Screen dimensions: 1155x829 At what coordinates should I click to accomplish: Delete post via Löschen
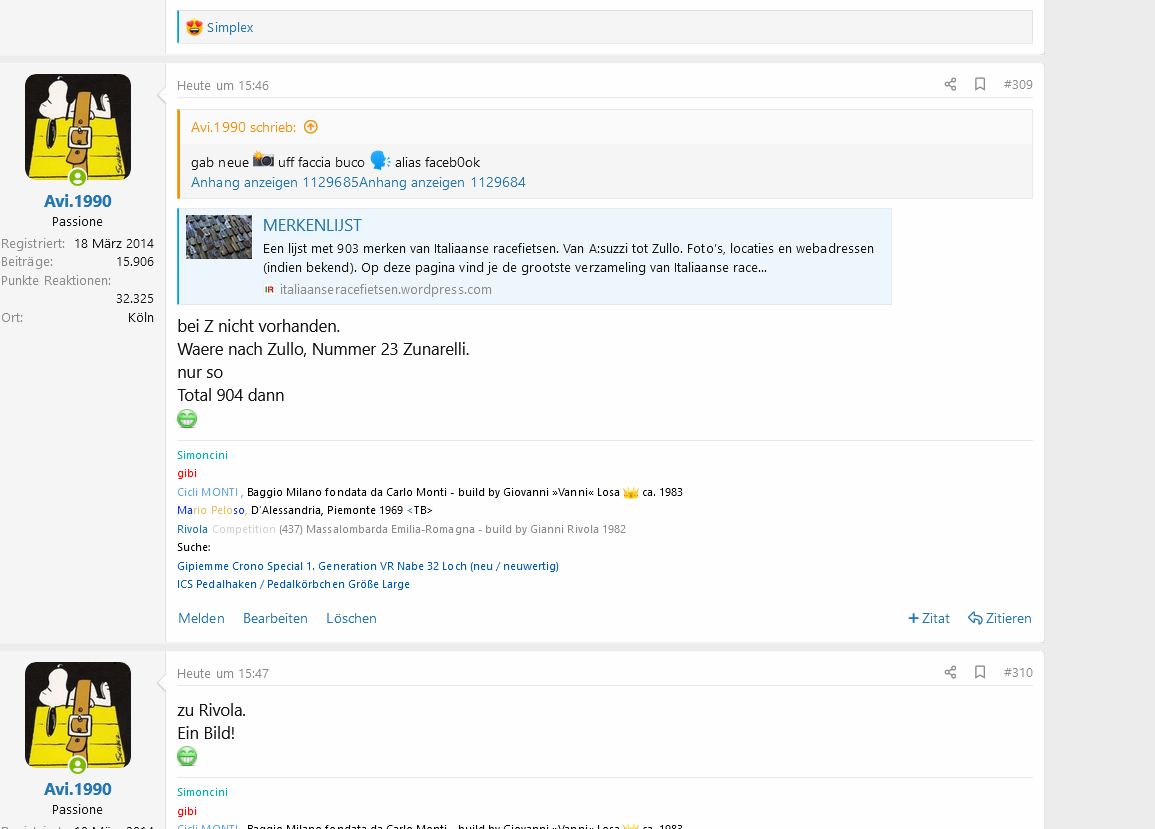click(351, 618)
